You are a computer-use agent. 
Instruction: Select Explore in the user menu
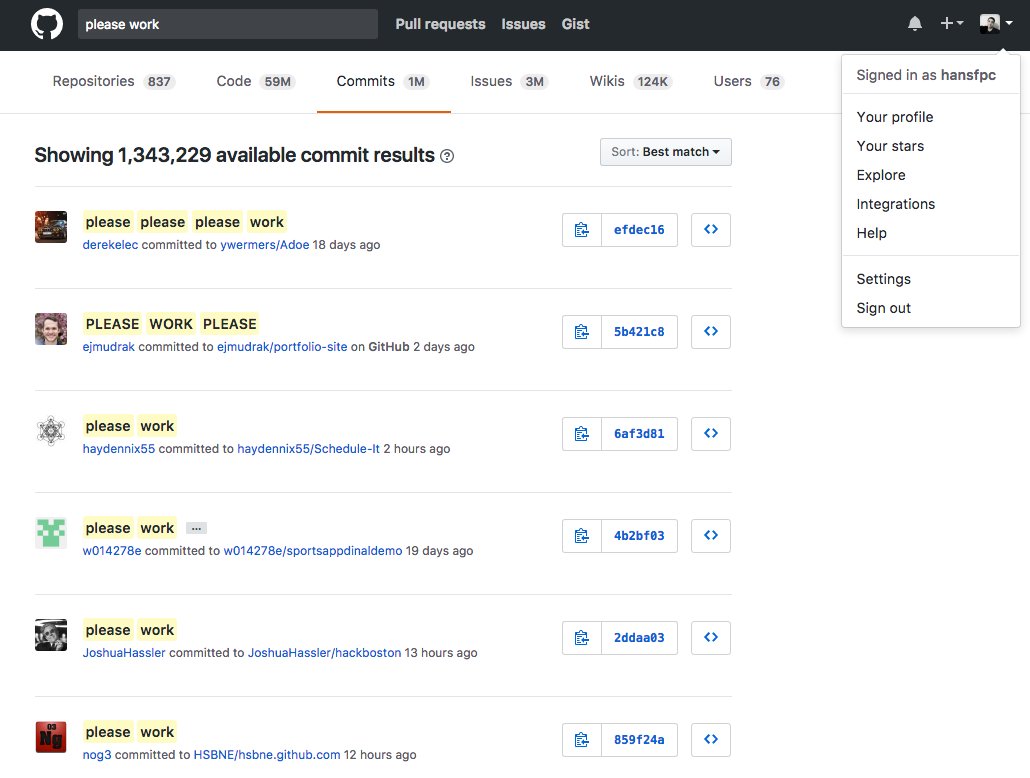tap(930, 175)
